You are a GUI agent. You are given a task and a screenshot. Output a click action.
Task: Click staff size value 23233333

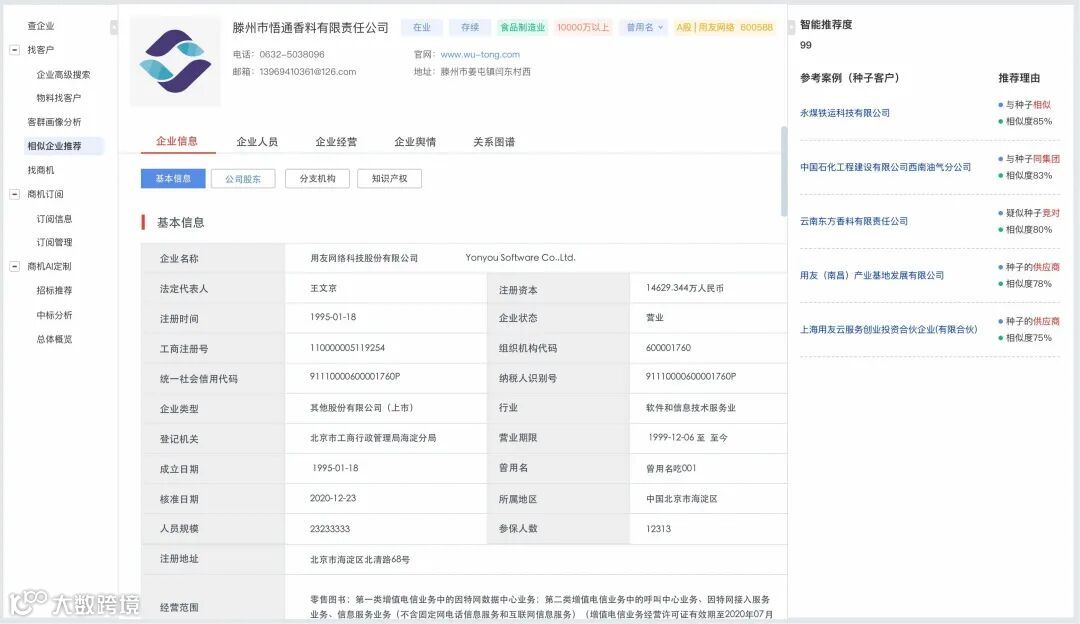[330, 529]
